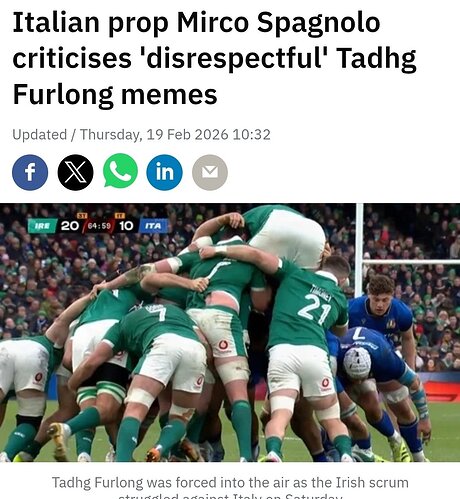Share the article on Facebook
Image resolution: width=460 pixels, height=499 pixels.
click(x=30, y=172)
